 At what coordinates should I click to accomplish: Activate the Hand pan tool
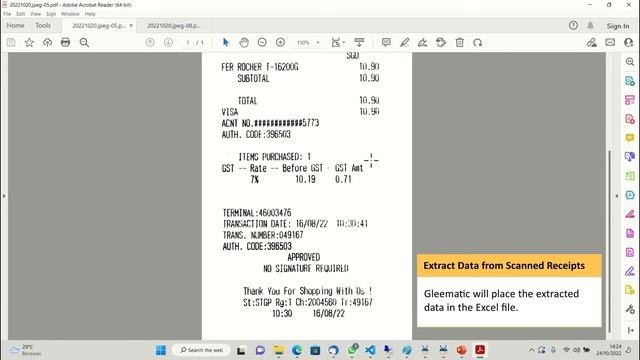click(244, 42)
